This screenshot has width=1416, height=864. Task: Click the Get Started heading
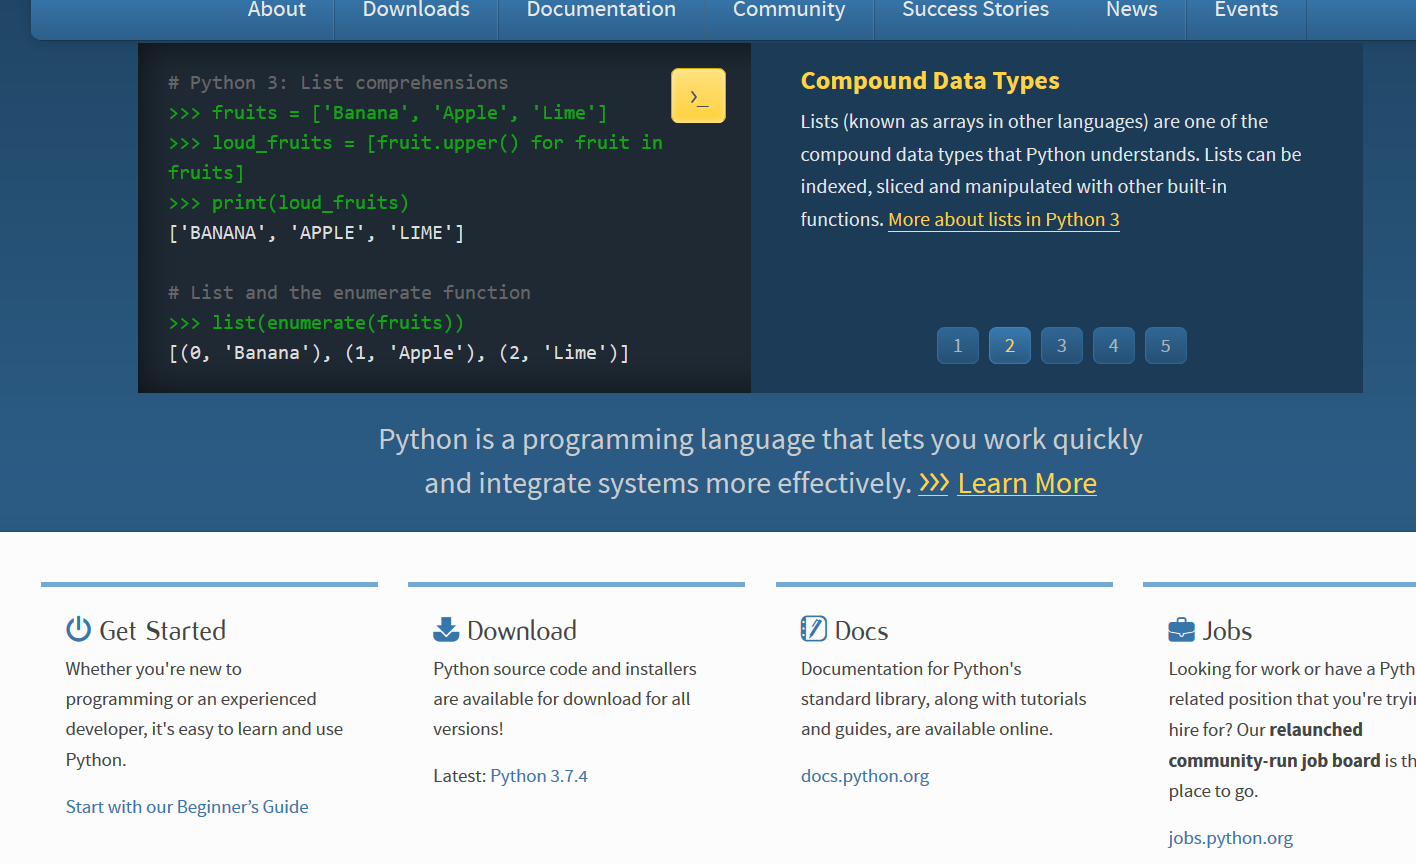(162, 631)
